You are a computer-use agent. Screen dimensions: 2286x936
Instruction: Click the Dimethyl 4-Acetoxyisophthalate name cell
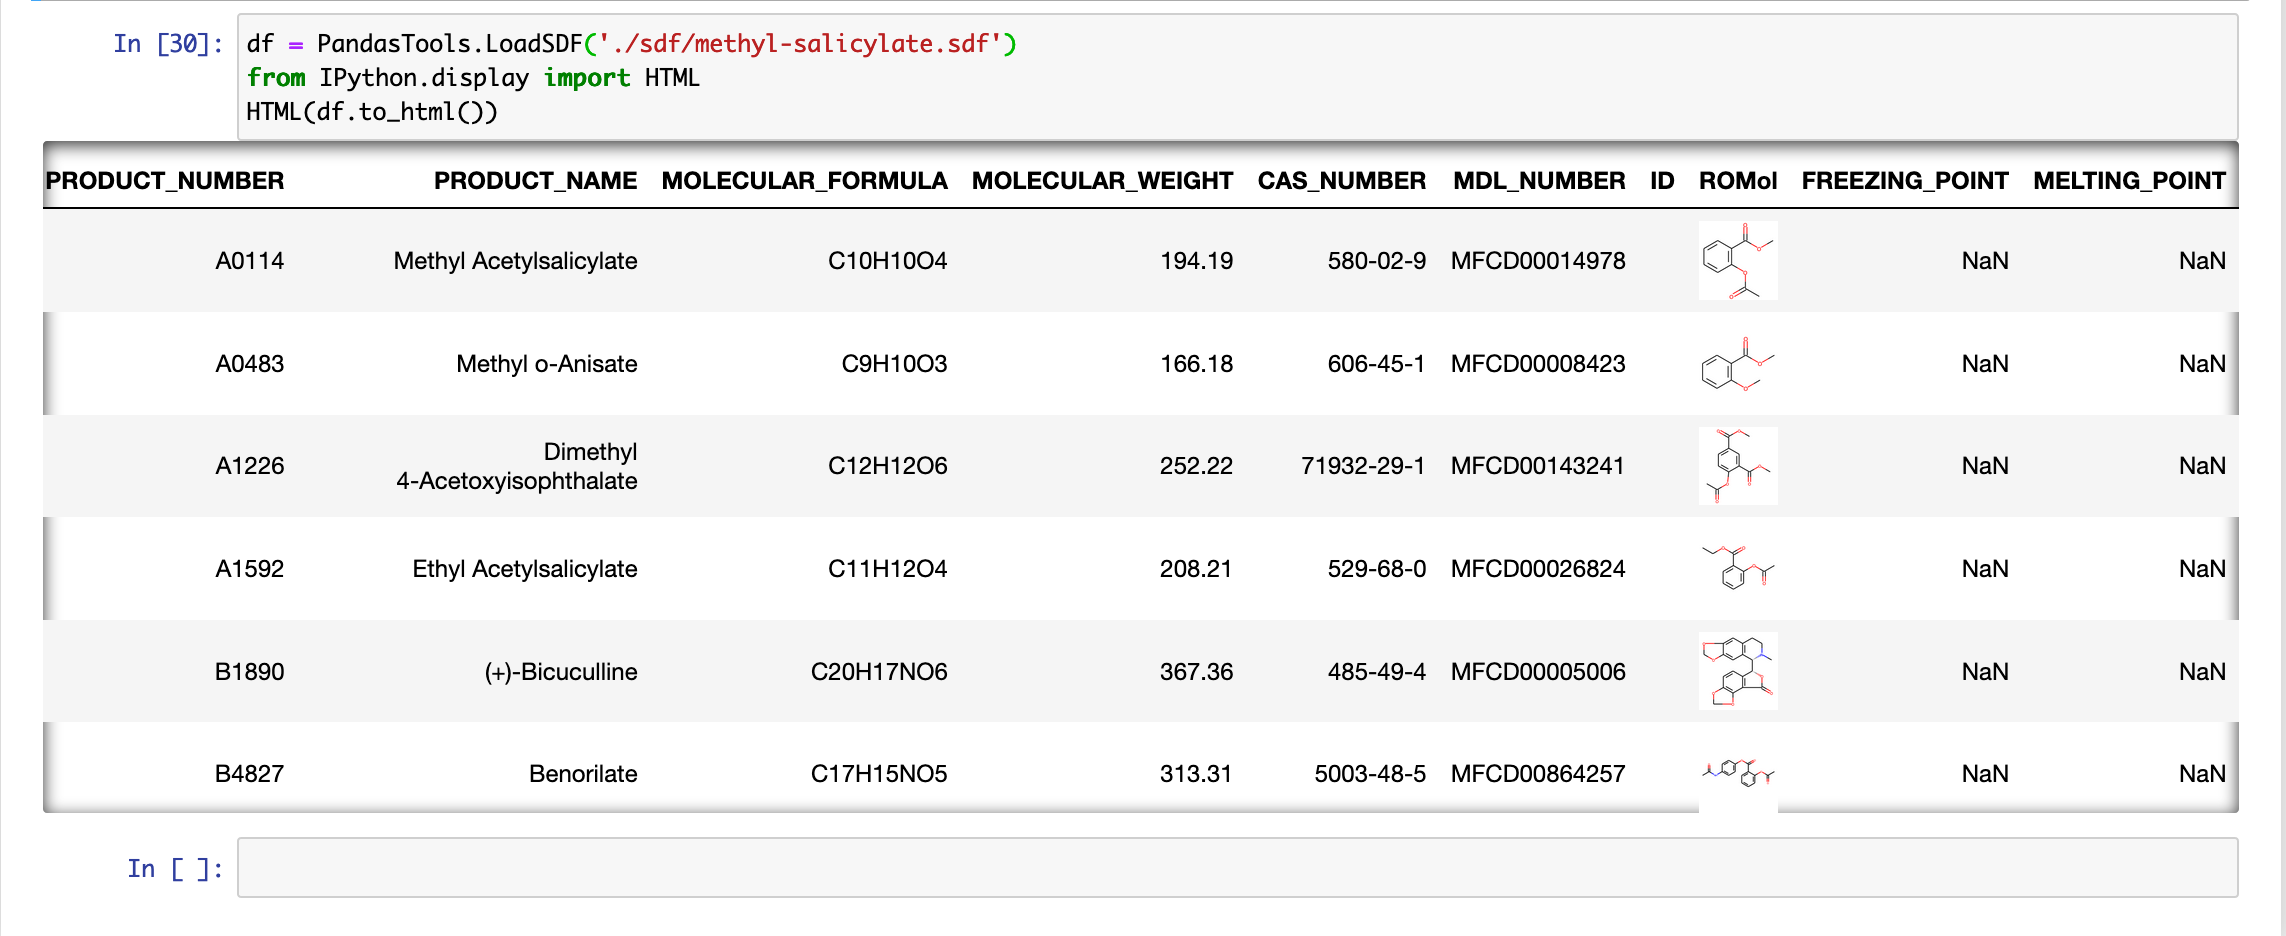[x=517, y=466]
